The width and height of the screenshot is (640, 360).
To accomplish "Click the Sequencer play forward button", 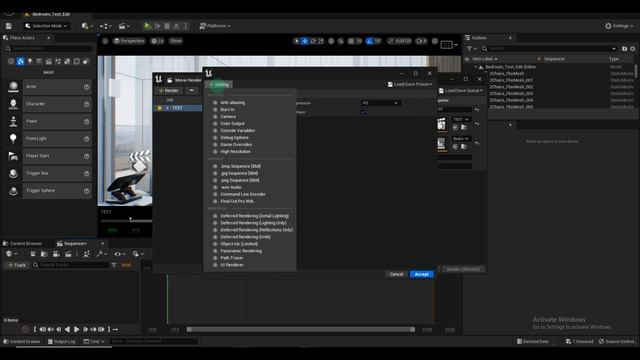I will pos(76,329).
